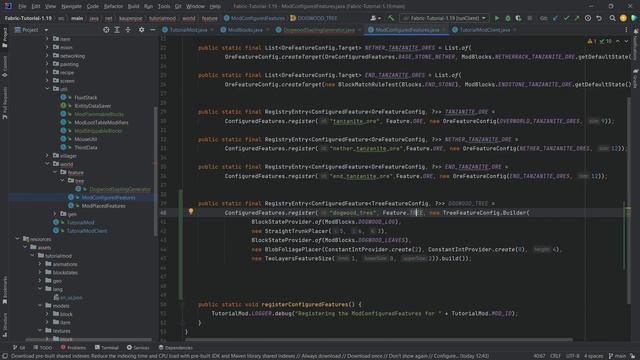Click the Stop process square icon
The width and height of the screenshot is (640, 360).
[x=529, y=18]
